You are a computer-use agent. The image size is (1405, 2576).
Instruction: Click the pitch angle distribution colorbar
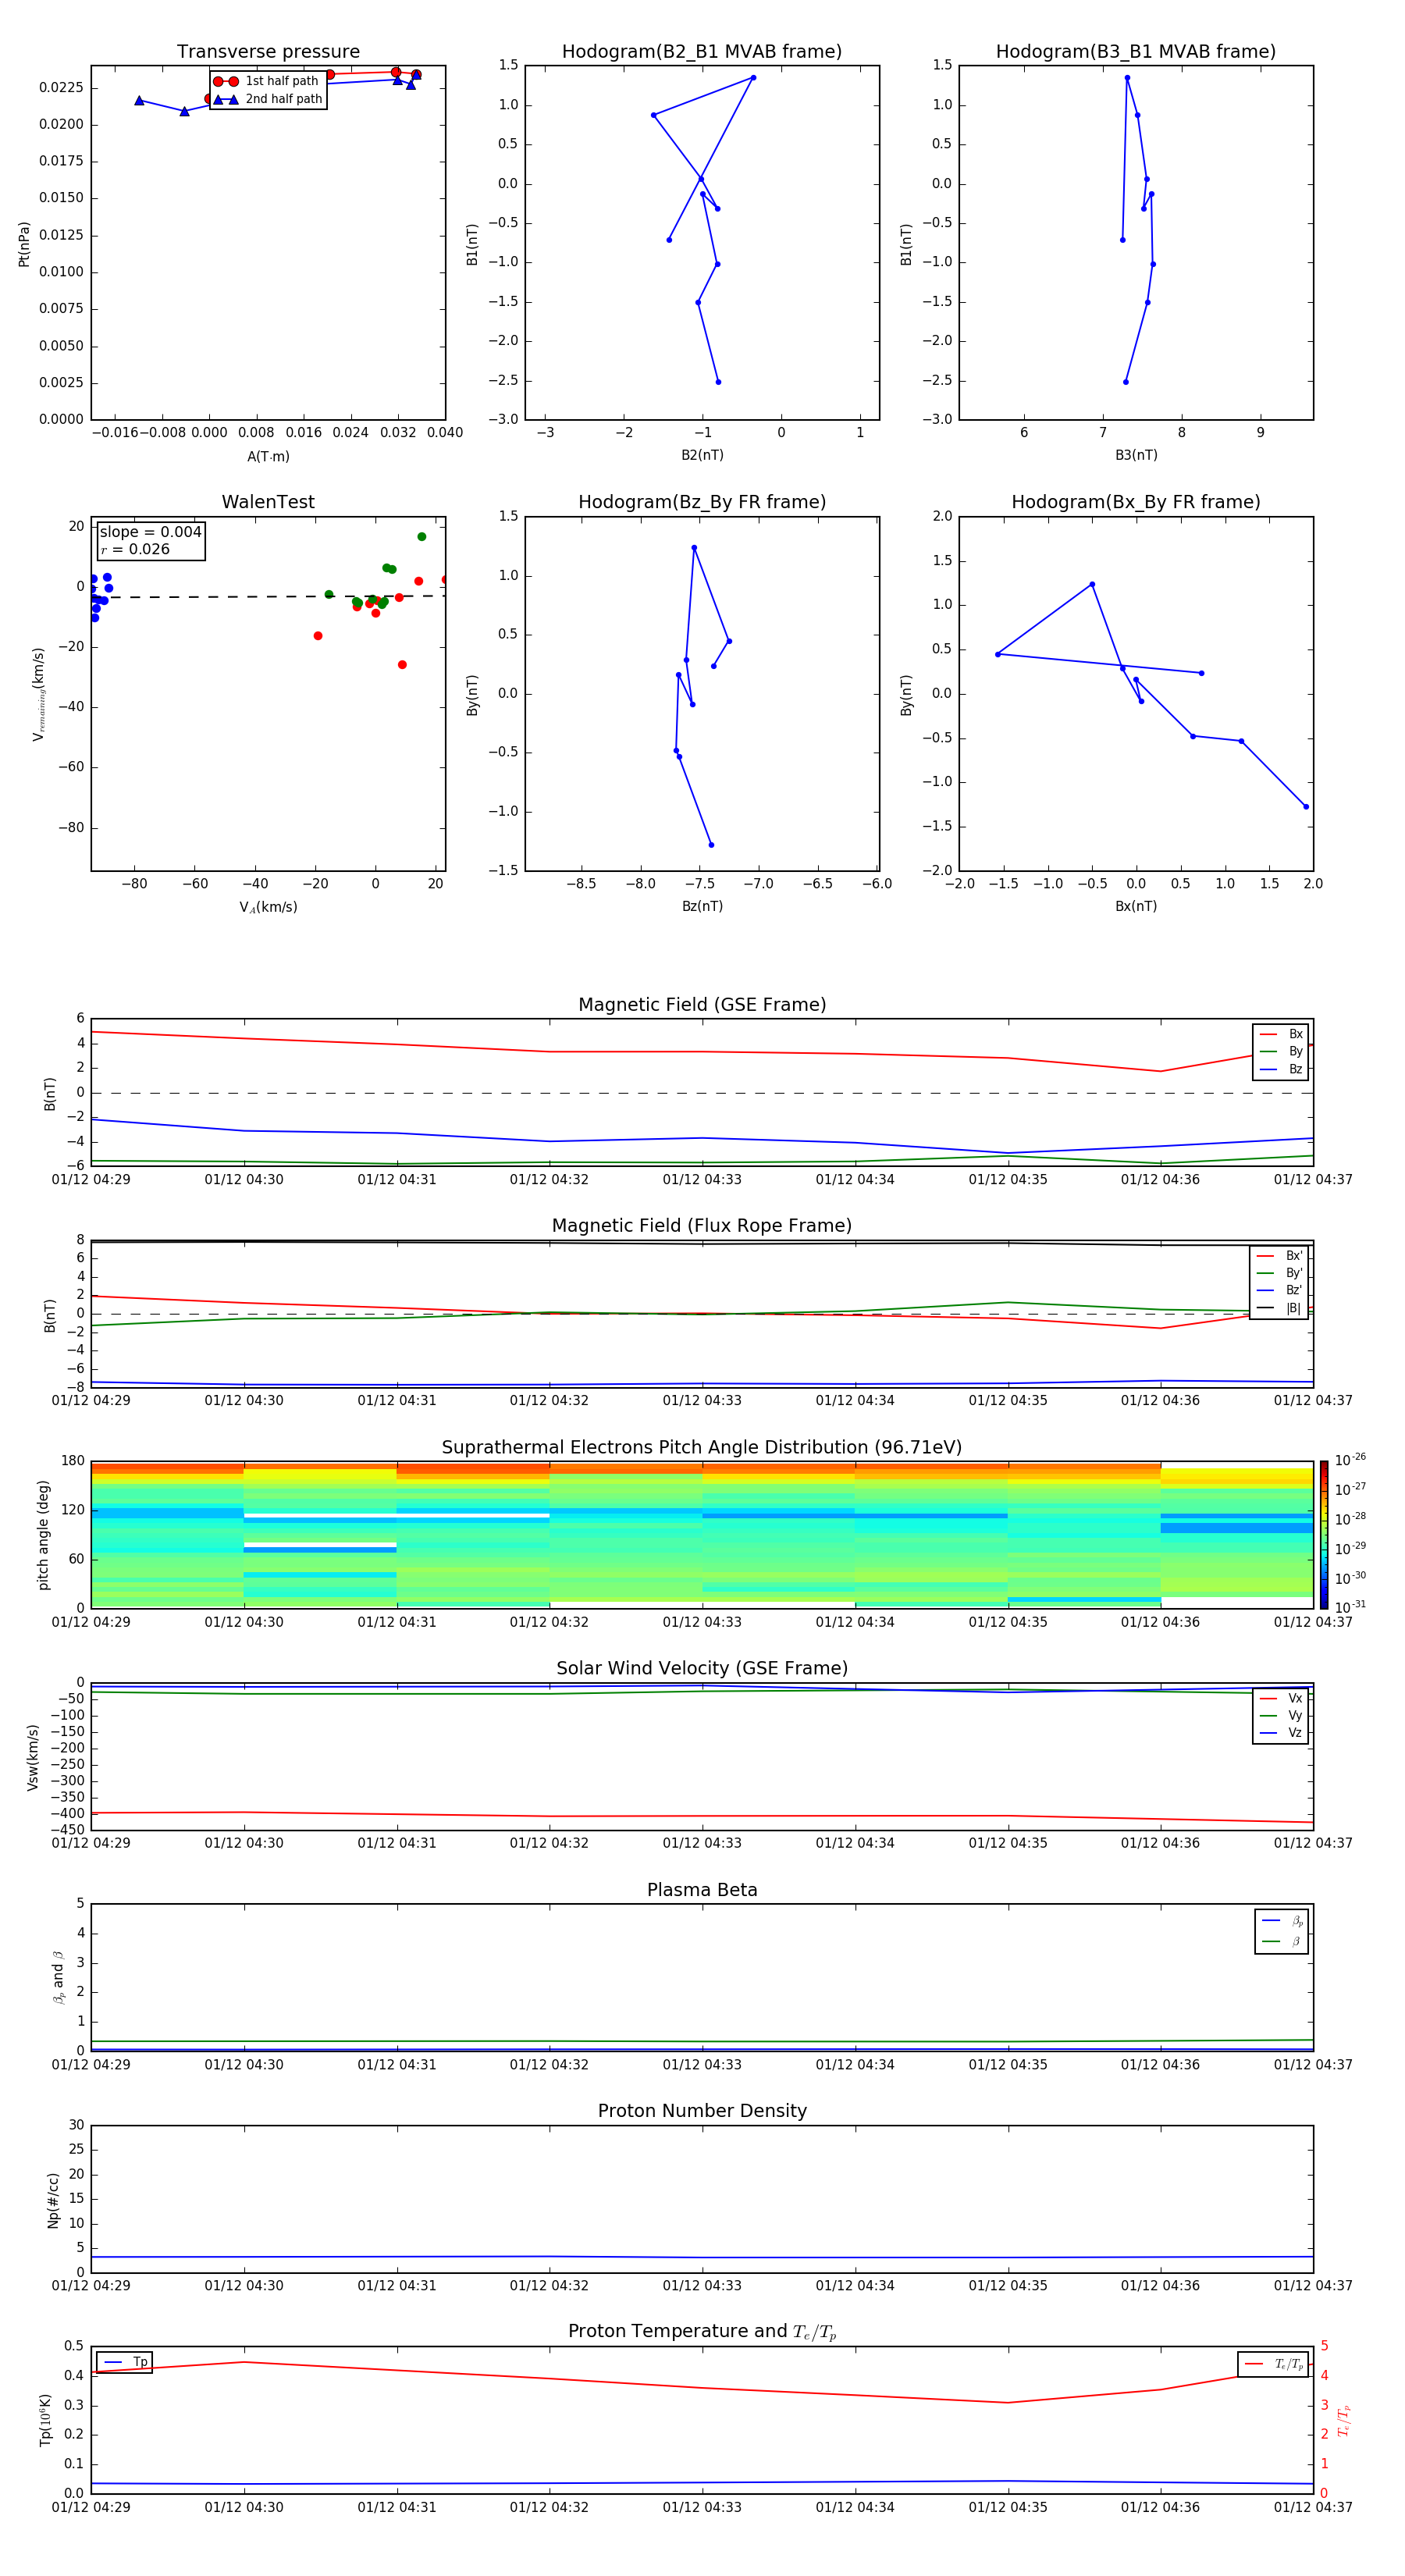1324,1535
